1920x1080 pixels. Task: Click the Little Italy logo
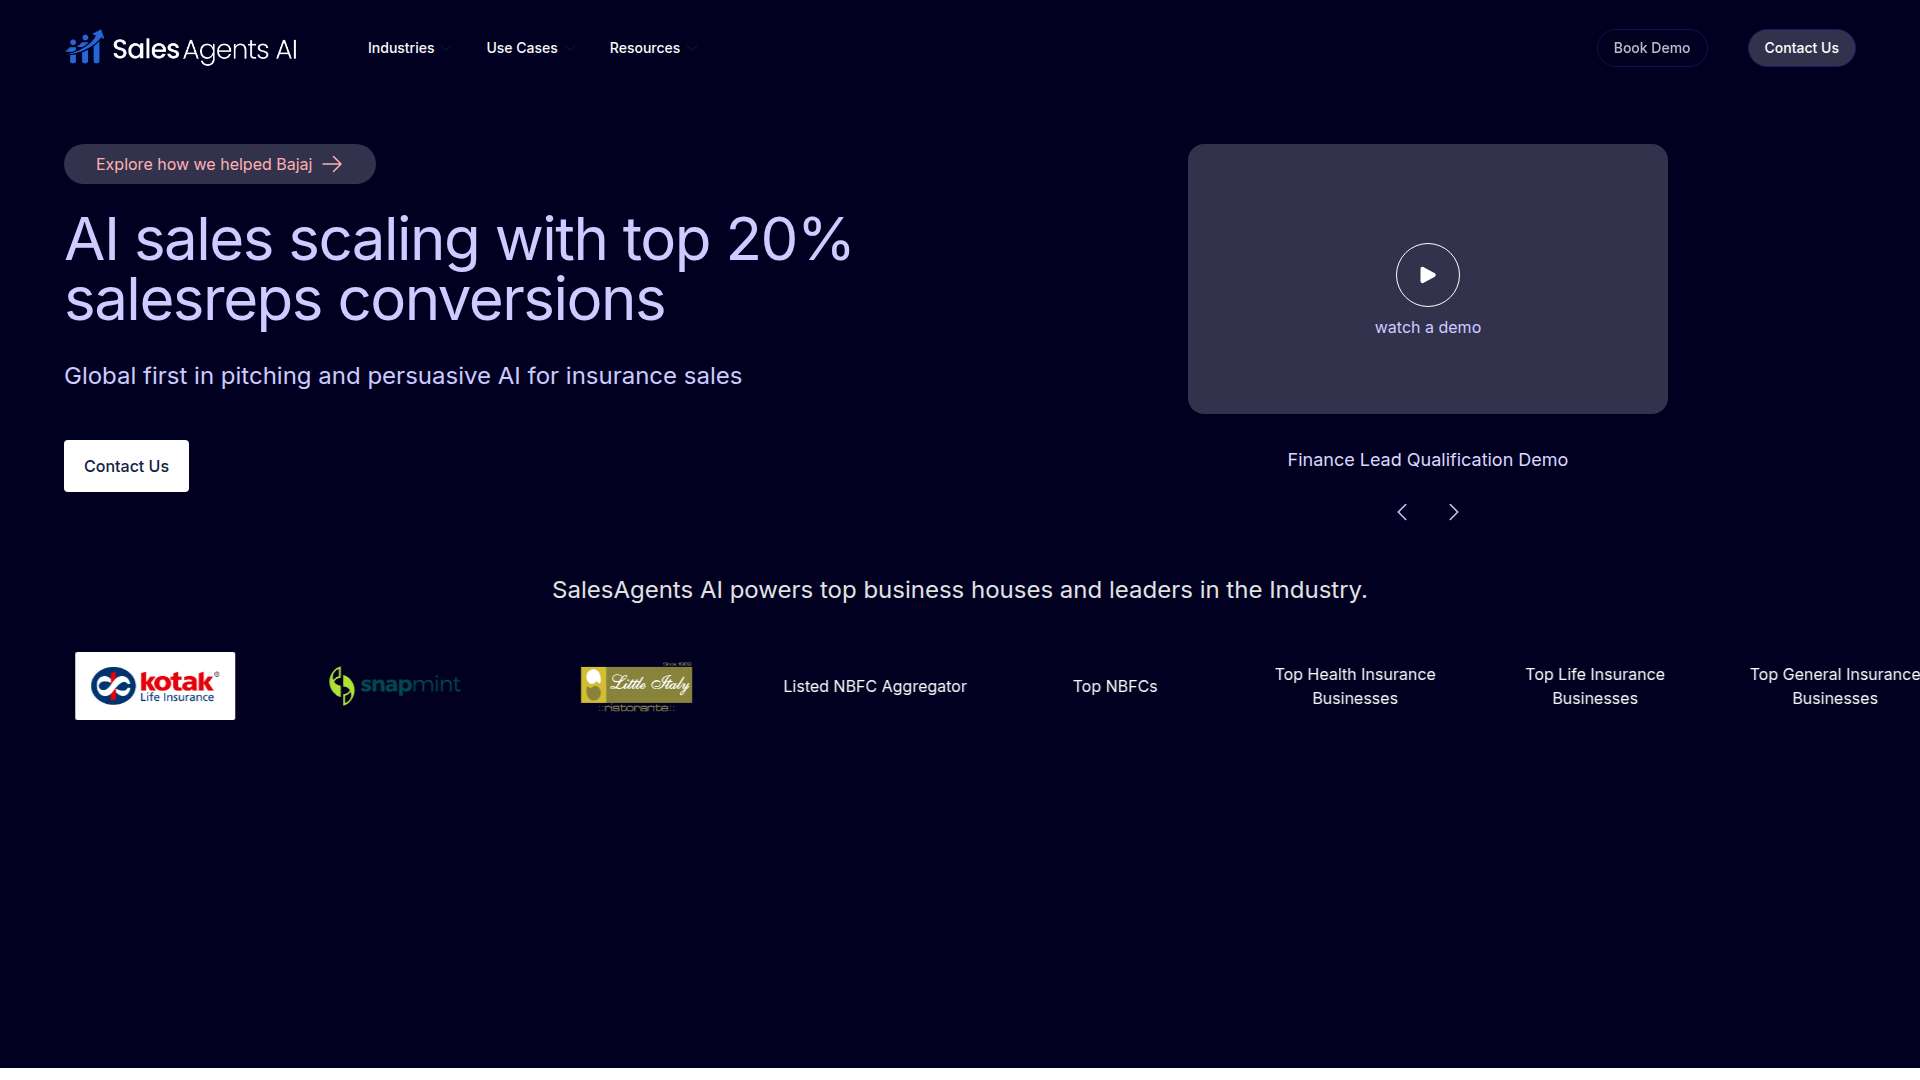pyautogui.click(x=636, y=686)
